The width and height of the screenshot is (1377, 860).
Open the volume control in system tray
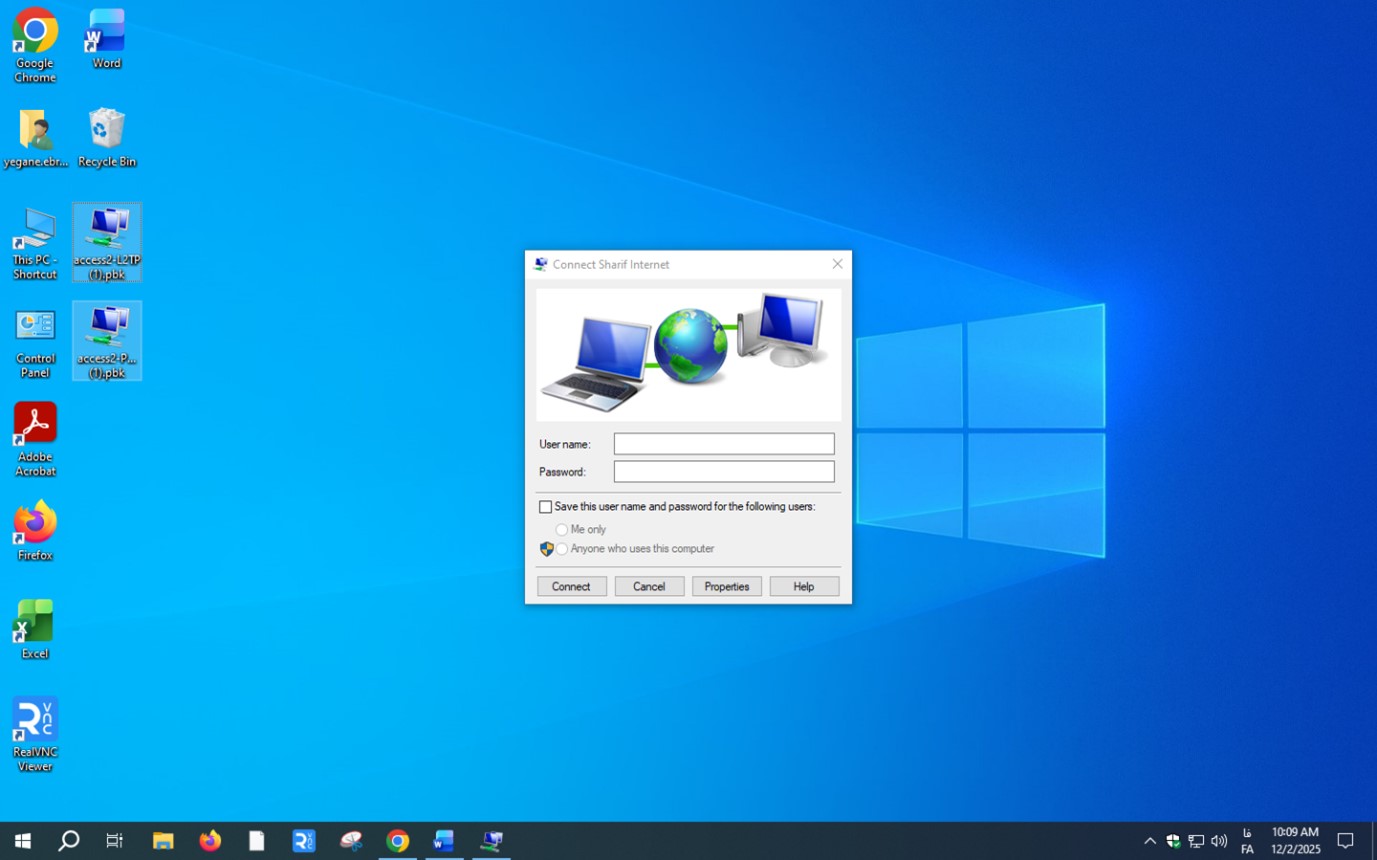1219,841
